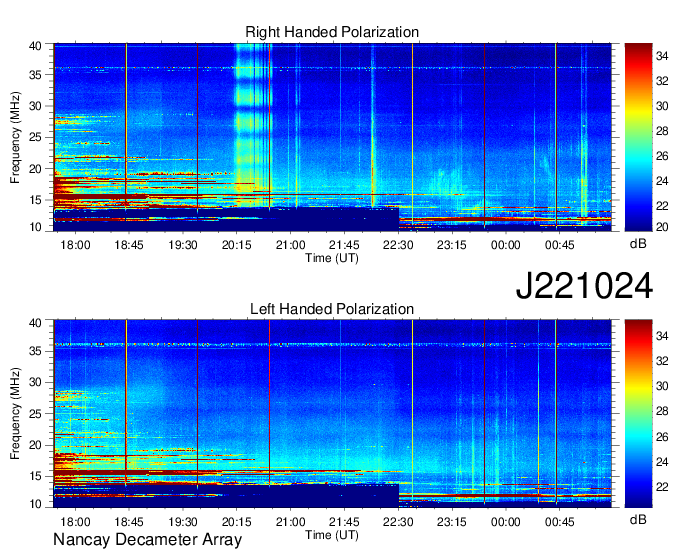Click 22:30 time tick on left-handed plot

398,522
